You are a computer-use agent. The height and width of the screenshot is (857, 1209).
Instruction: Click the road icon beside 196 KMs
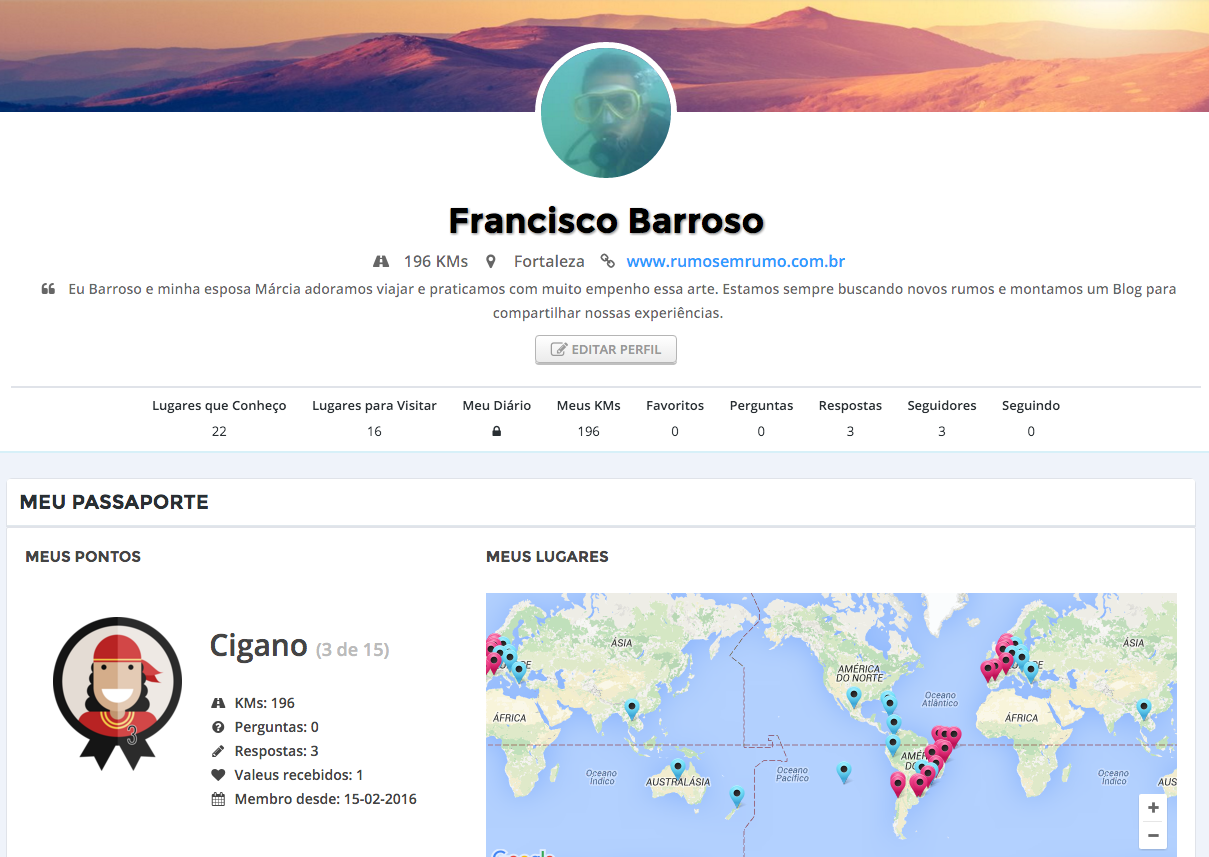[381, 262]
